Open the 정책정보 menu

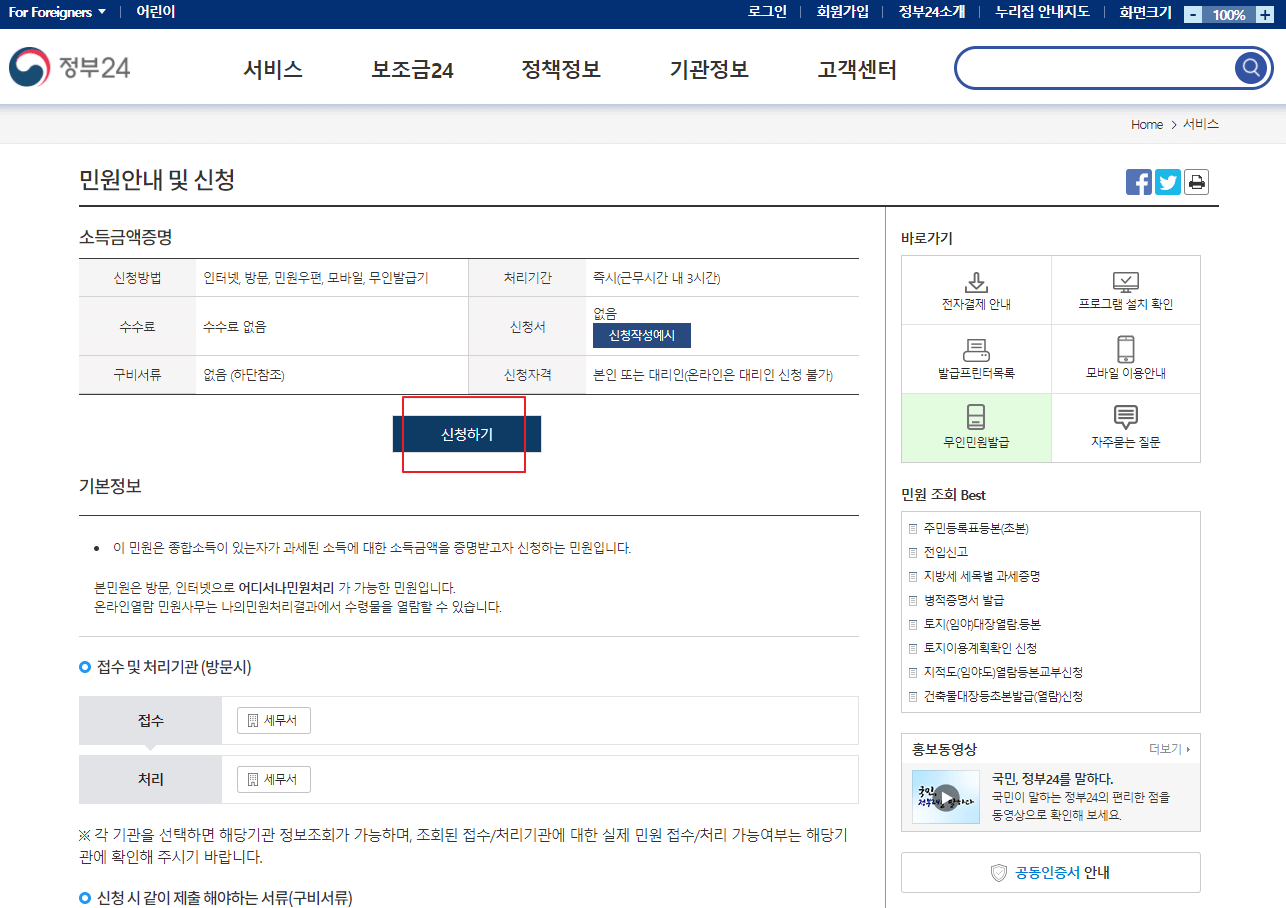tap(561, 69)
